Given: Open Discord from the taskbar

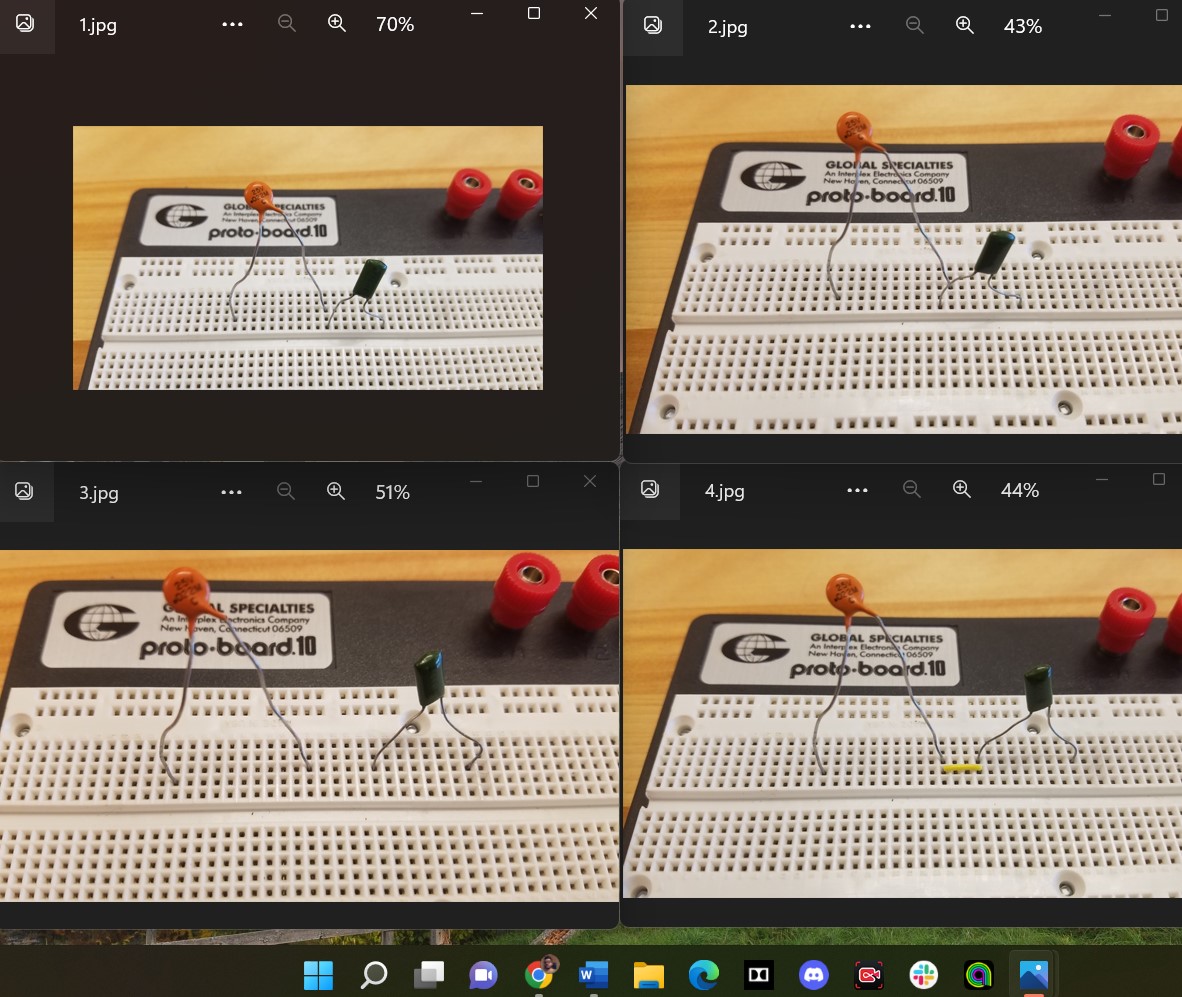Looking at the screenshot, I should (813, 975).
